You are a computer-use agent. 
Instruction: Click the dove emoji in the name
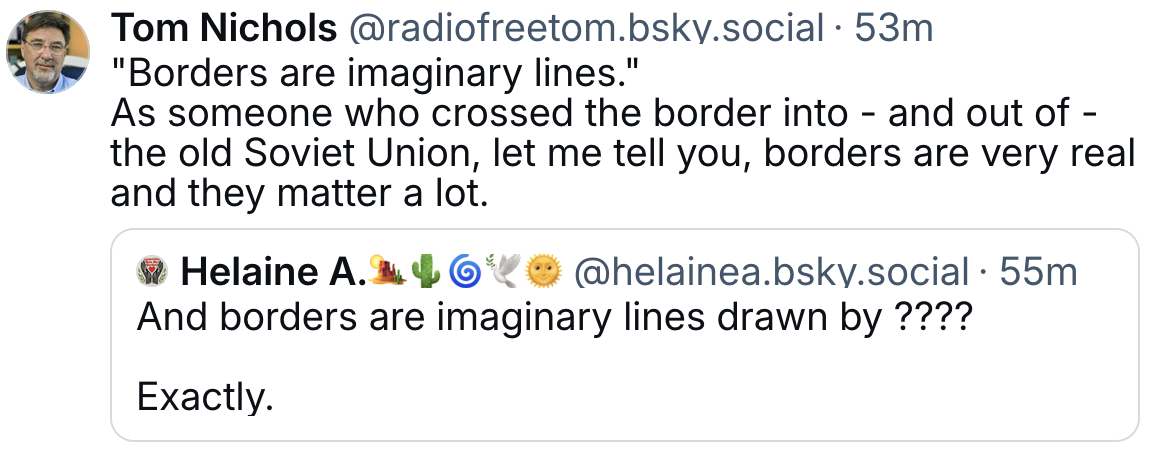click(x=502, y=271)
